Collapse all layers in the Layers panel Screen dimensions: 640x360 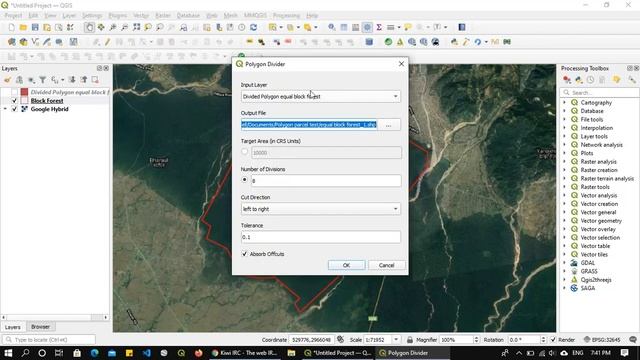84,80
